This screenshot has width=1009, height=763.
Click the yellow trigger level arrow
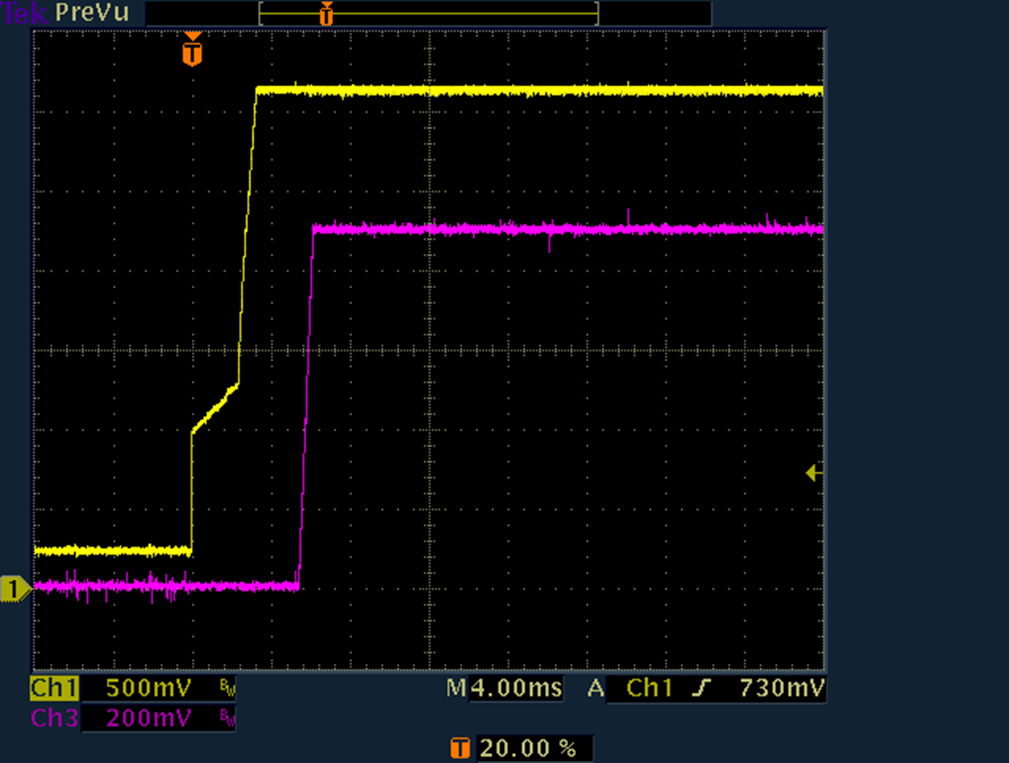(x=814, y=473)
